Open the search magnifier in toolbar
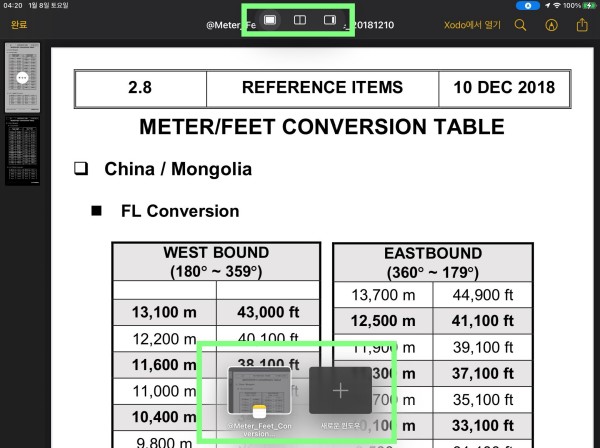 pyautogui.click(x=520, y=25)
